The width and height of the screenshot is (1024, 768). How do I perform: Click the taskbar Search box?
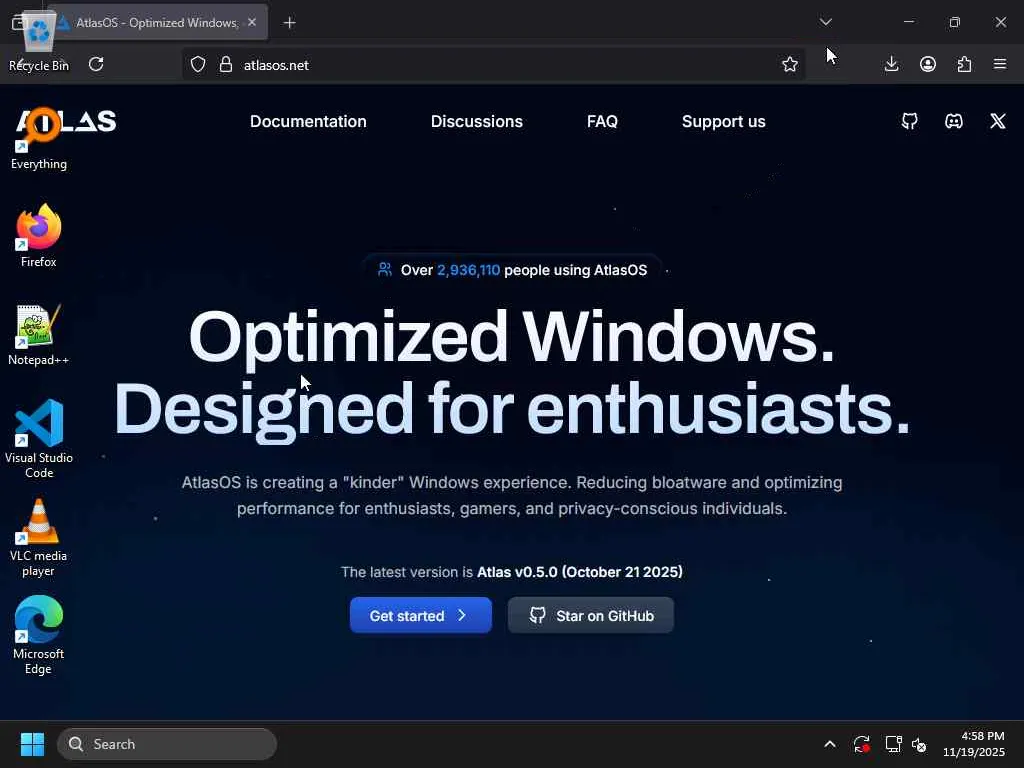click(x=167, y=744)
